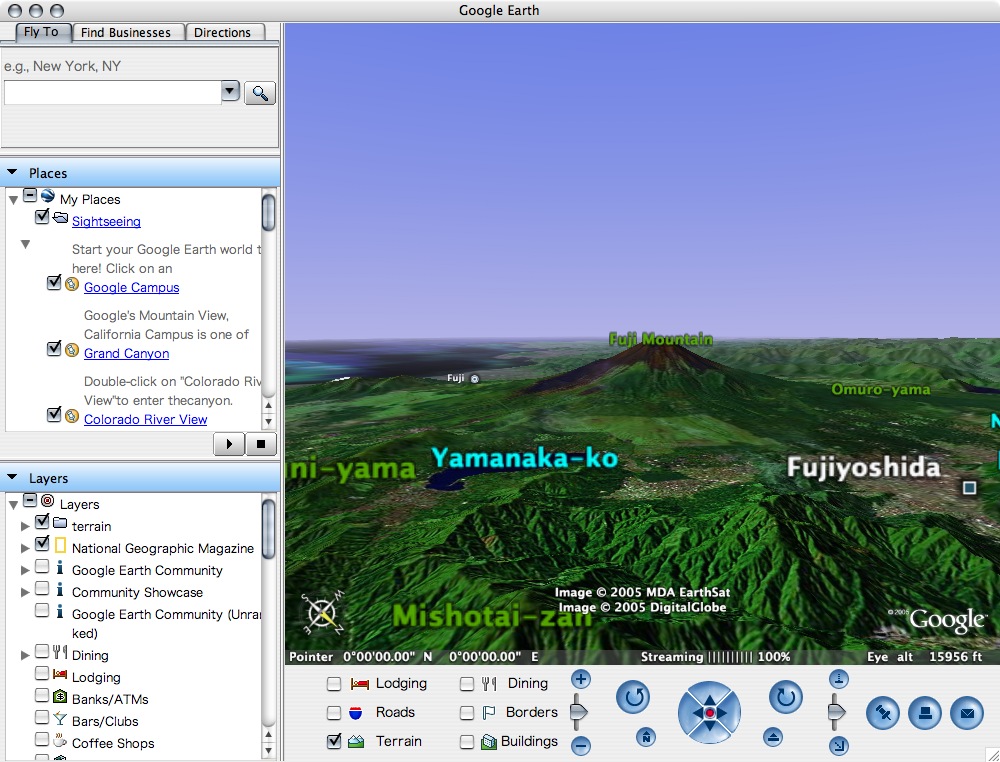Click the print button
This screenshot has width=1000, height=762.
point(925,713)
